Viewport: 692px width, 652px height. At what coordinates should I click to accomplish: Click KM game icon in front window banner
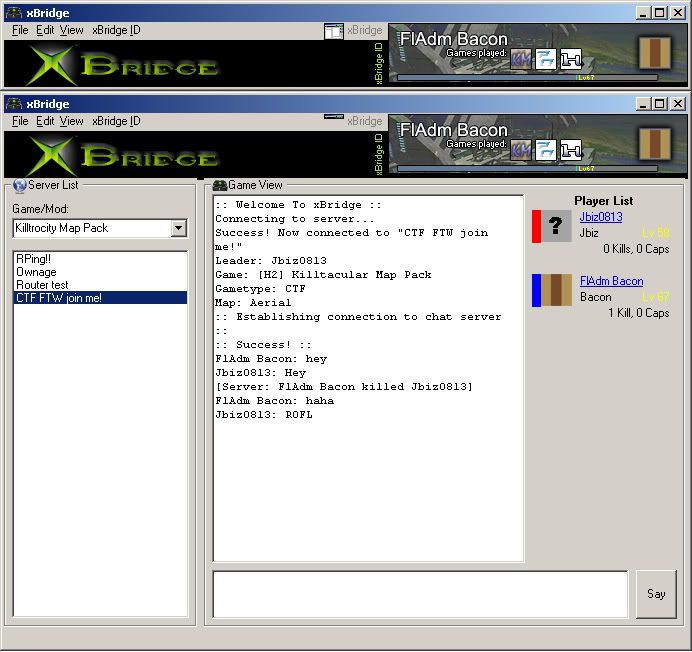click(521, 151)
